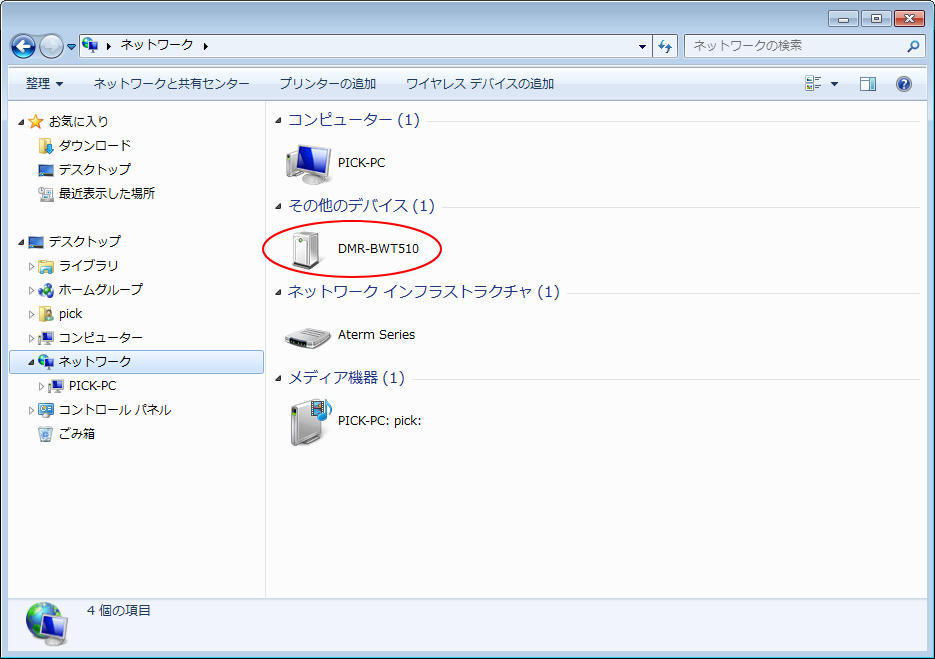
Task: Click the メディア機器 (1) group header
Action: 346,378
